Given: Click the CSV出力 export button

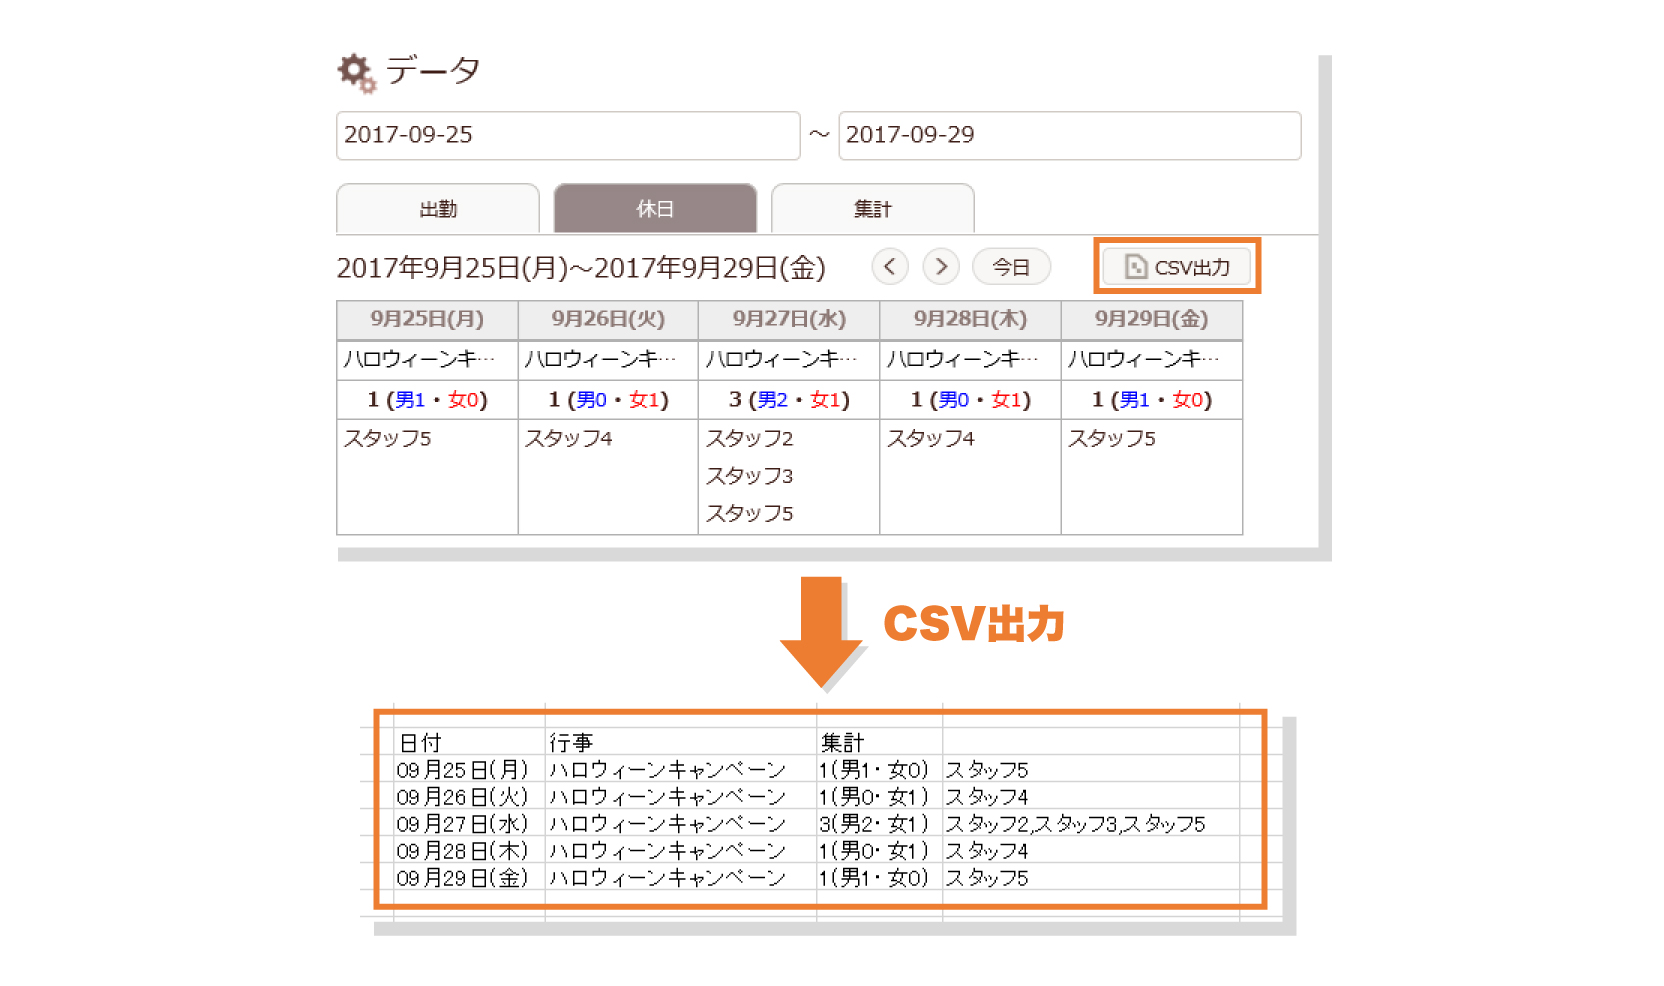Looking at the screenshot, I should [1177, 267].
